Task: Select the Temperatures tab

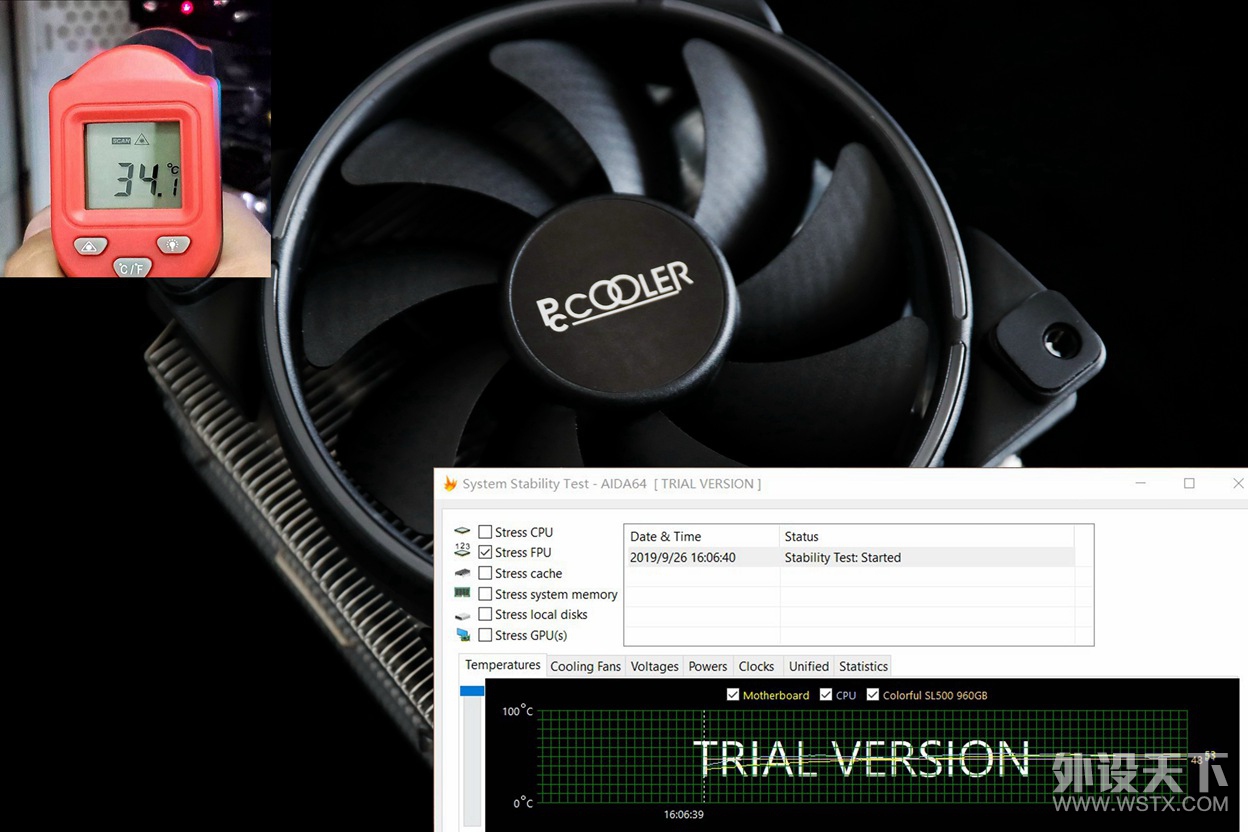Action: tap(503, 665)
